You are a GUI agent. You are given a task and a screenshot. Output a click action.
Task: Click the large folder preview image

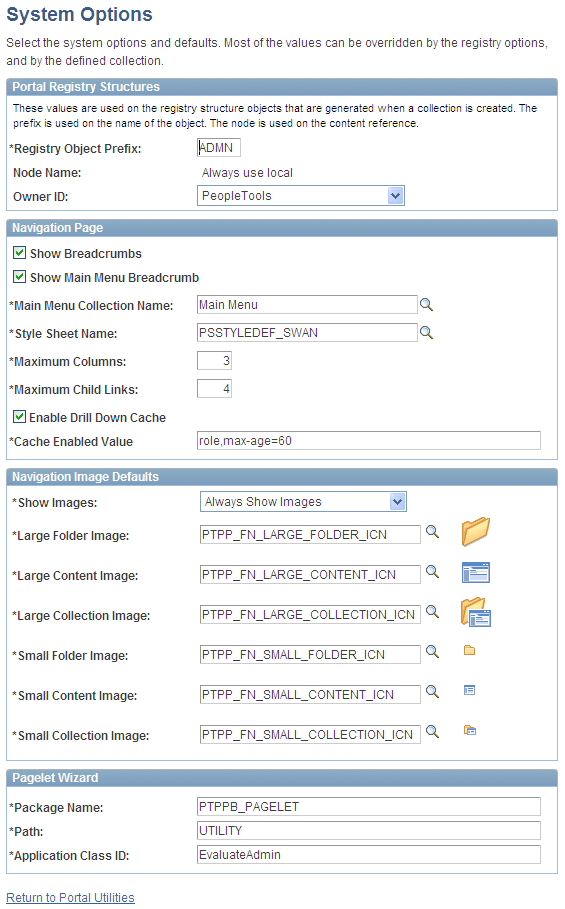(x=476, y=532)
